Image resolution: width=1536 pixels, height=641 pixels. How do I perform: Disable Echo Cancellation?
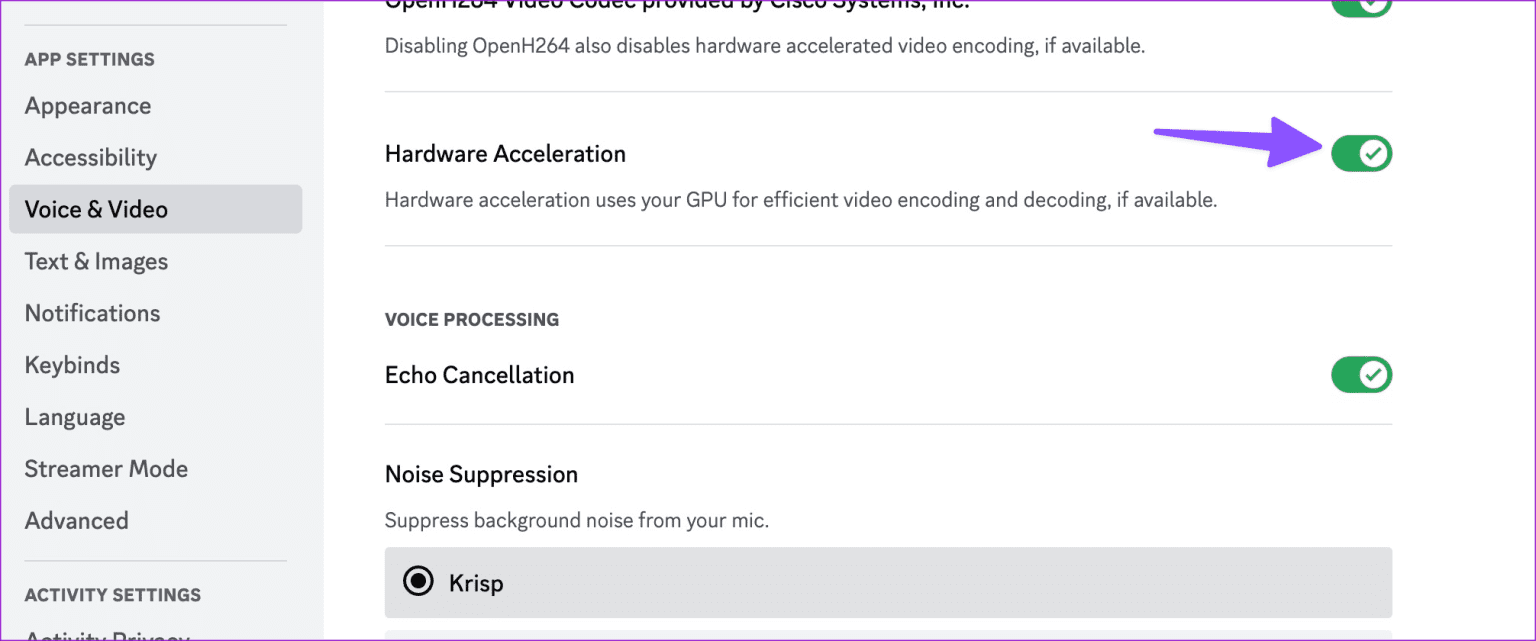tap(1361, 374)
